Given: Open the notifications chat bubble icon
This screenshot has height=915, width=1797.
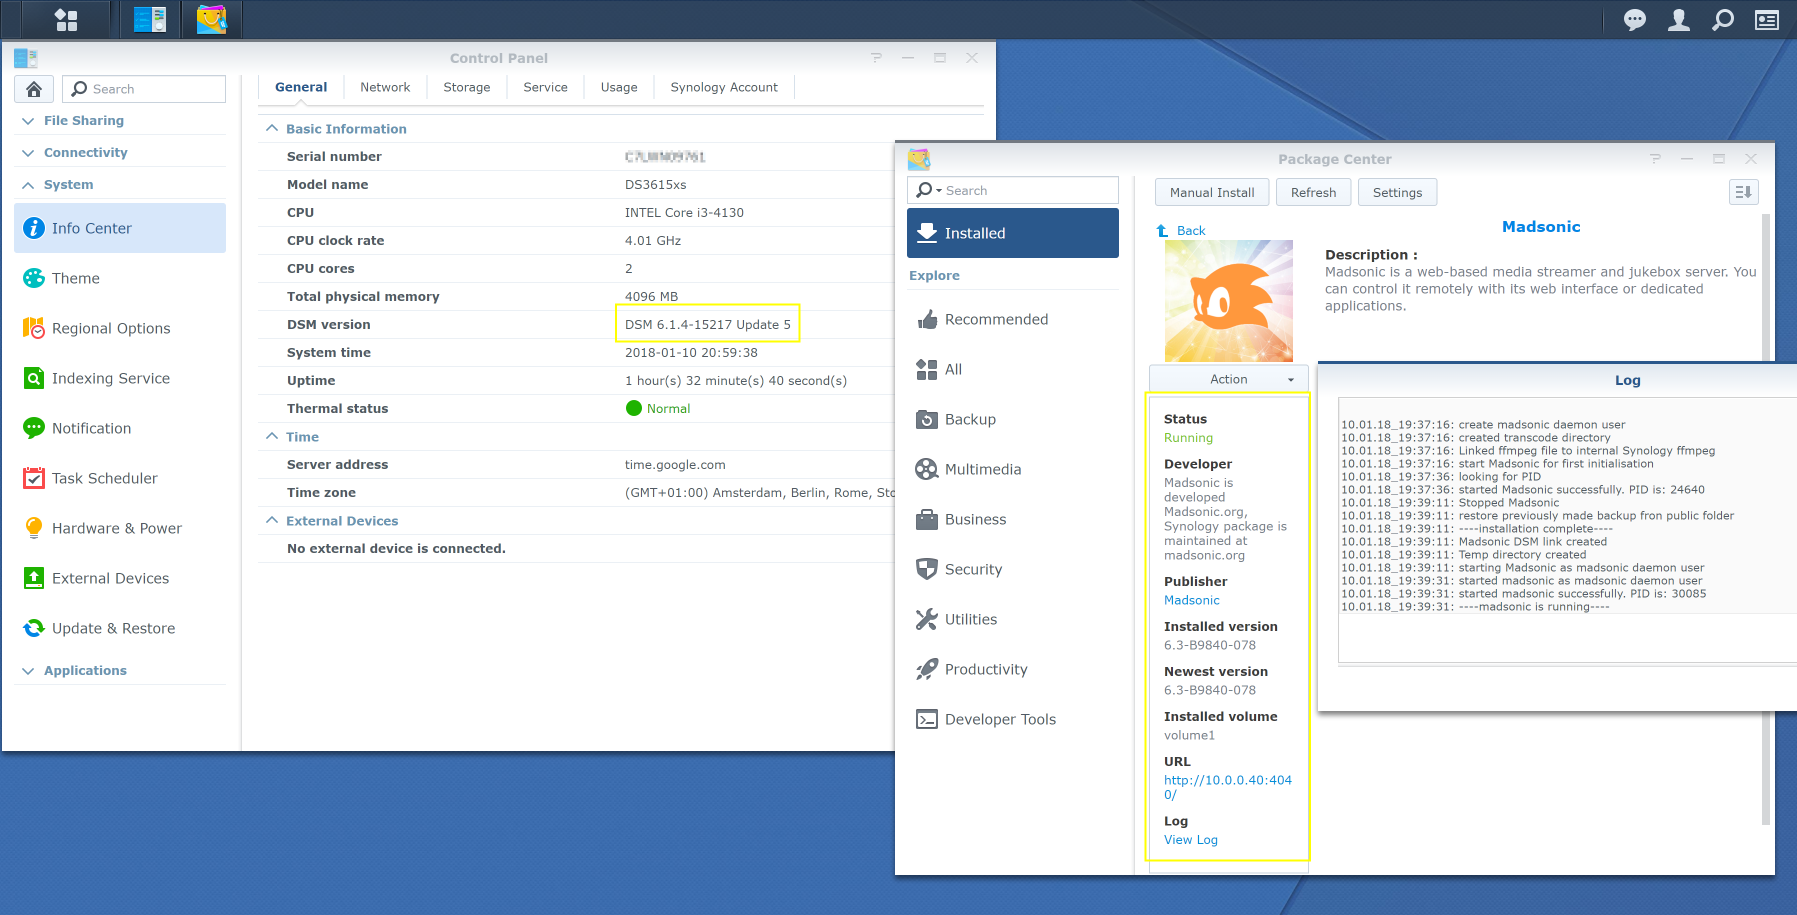Looking at the screenshot, I should click(x=1635, y=20).
